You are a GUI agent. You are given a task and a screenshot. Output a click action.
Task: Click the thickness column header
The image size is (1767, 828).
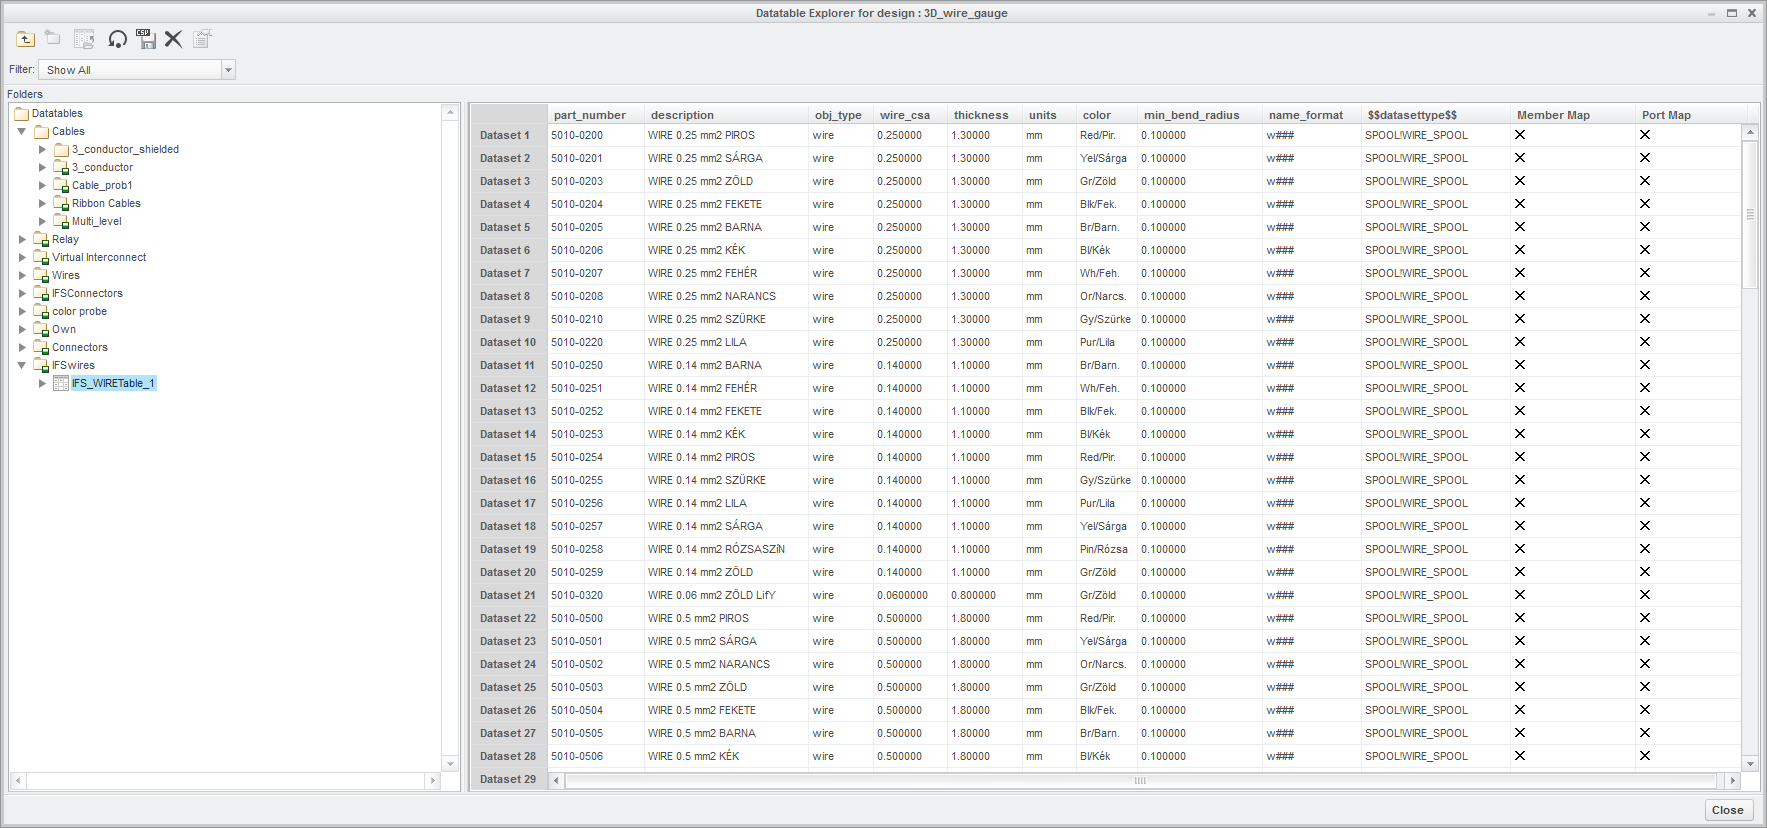click(985, 115)
